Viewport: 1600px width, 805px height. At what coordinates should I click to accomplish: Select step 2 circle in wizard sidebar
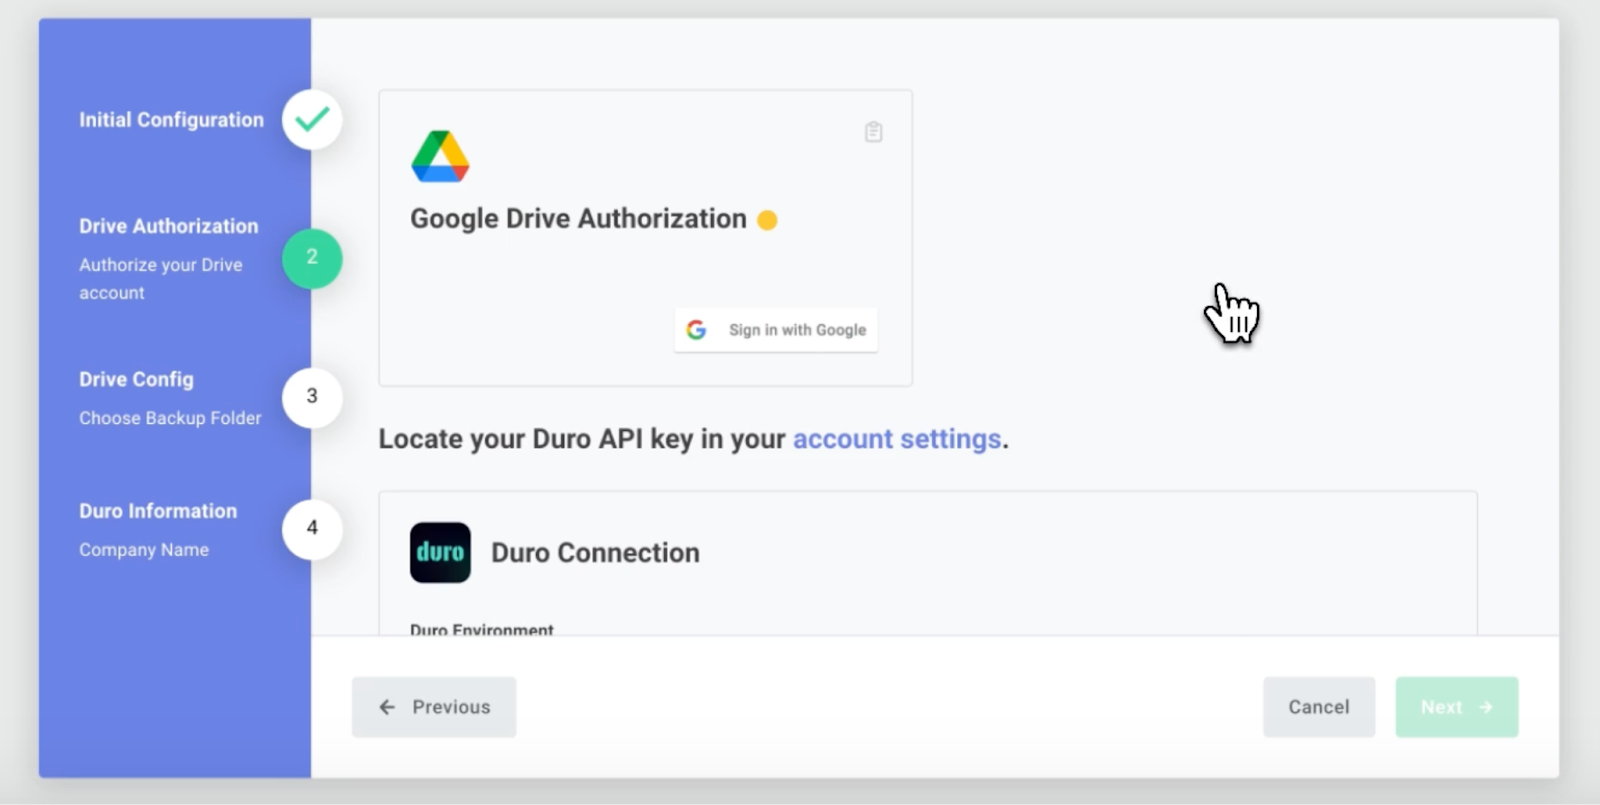312,258
